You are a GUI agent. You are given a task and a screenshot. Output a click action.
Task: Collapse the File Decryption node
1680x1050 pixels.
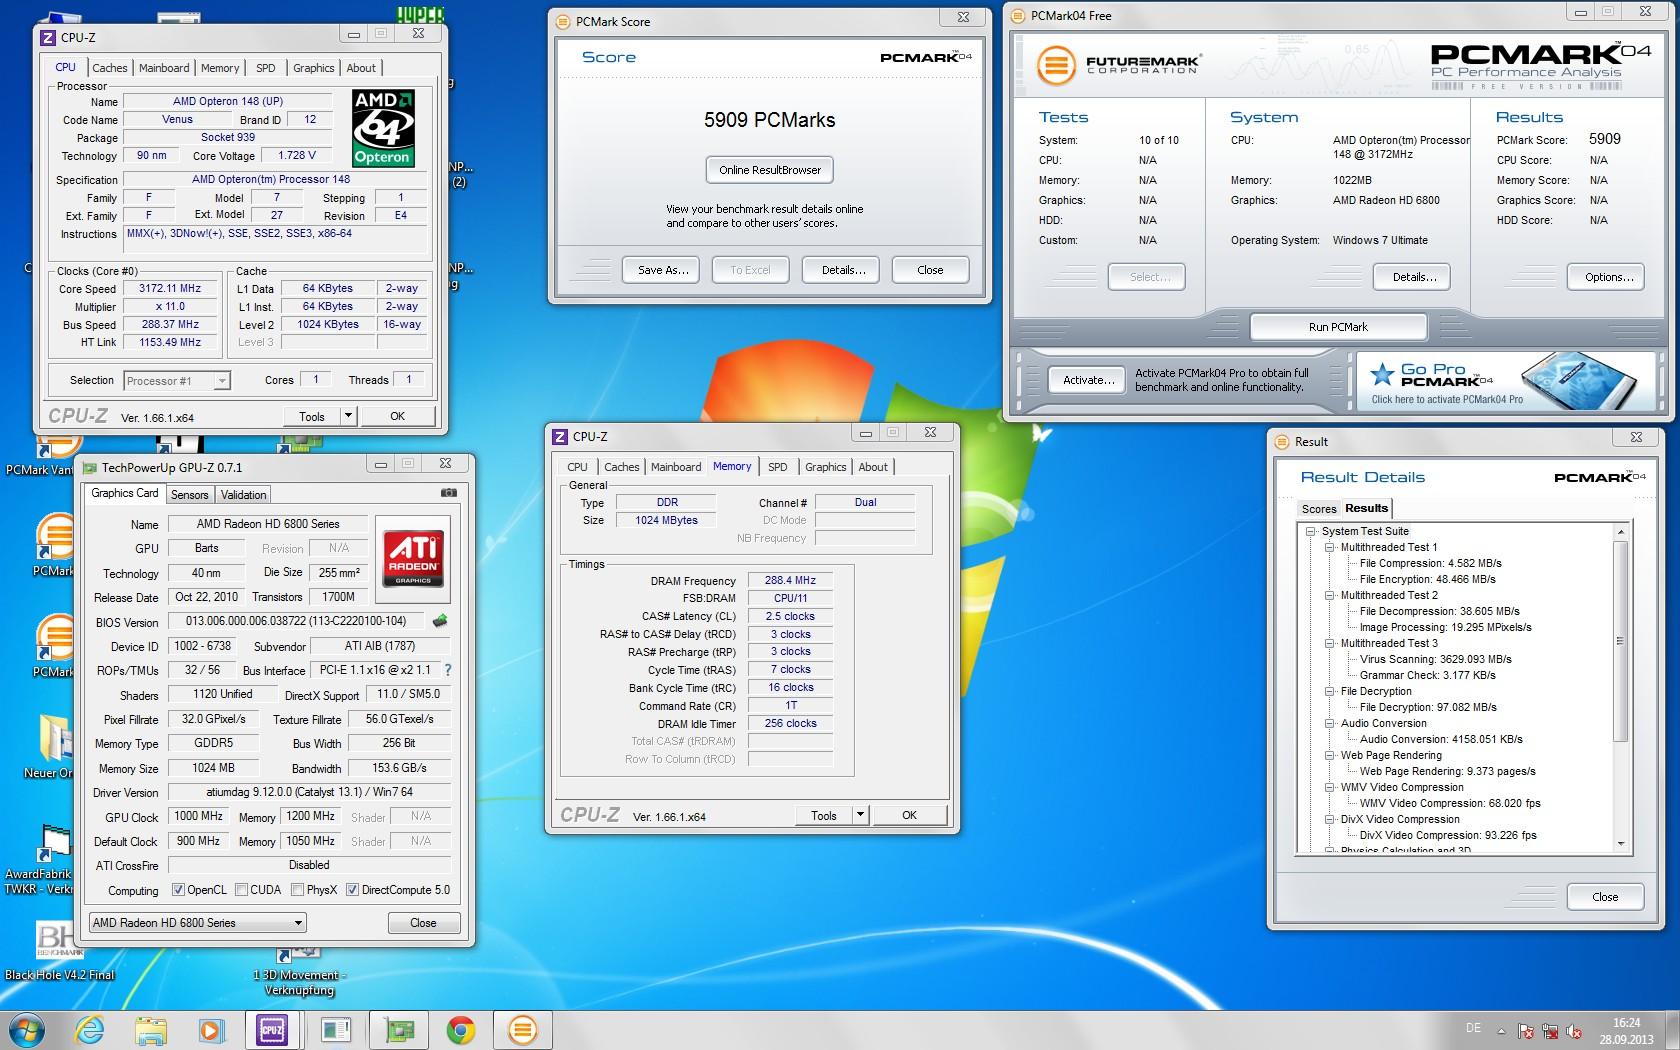(x=1330, y=691)
